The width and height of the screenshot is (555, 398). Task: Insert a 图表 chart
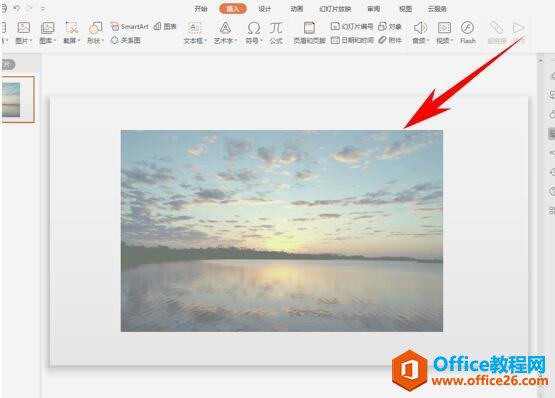165,26
